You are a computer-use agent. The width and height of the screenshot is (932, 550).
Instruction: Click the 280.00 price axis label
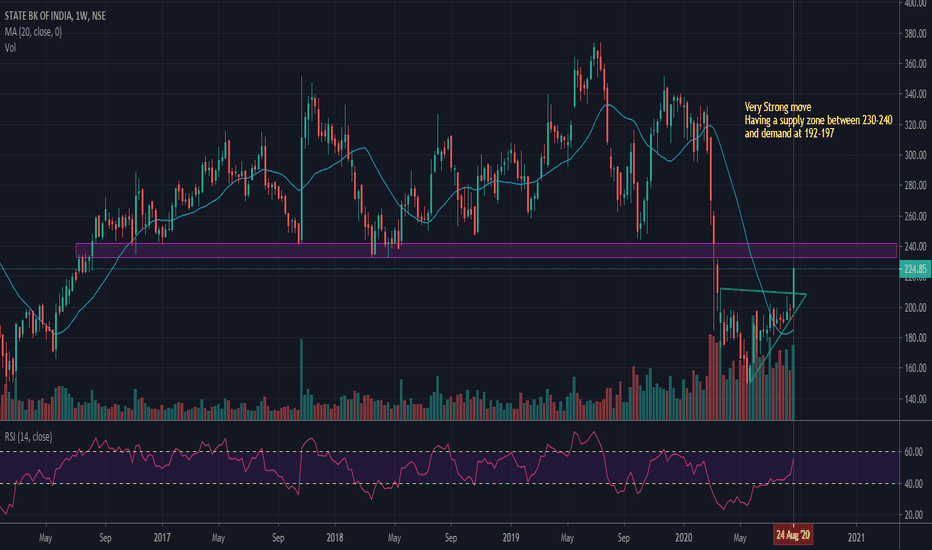915,186
